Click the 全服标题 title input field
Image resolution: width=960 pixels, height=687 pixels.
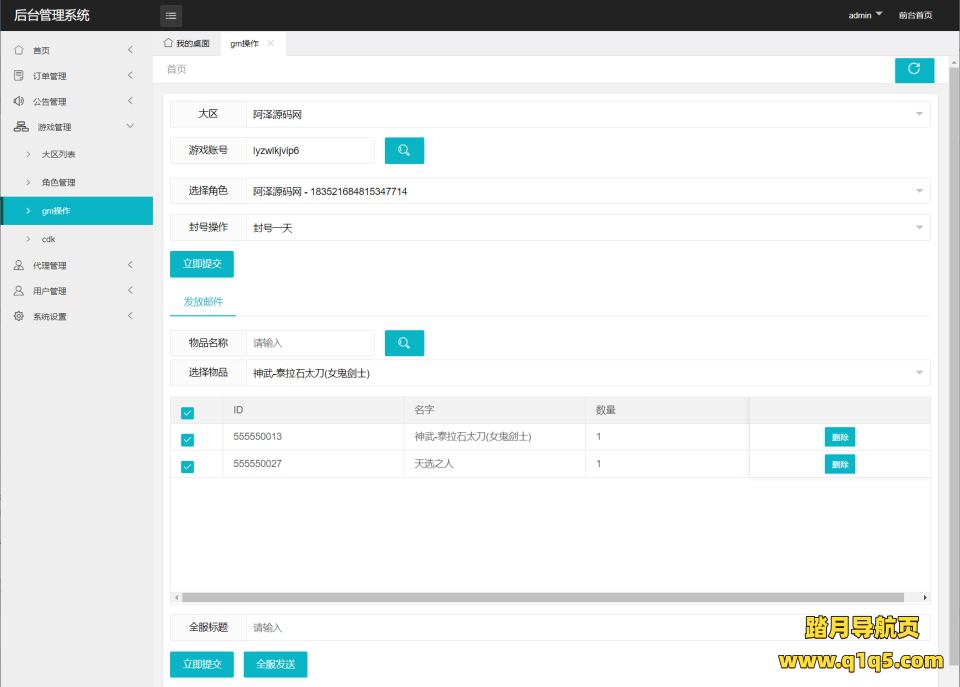click(520, 627)
